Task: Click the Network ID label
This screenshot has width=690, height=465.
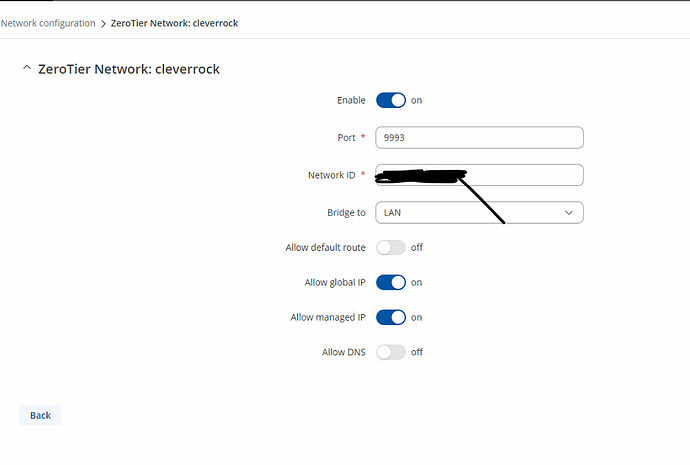Action: [x=331, y=175]
